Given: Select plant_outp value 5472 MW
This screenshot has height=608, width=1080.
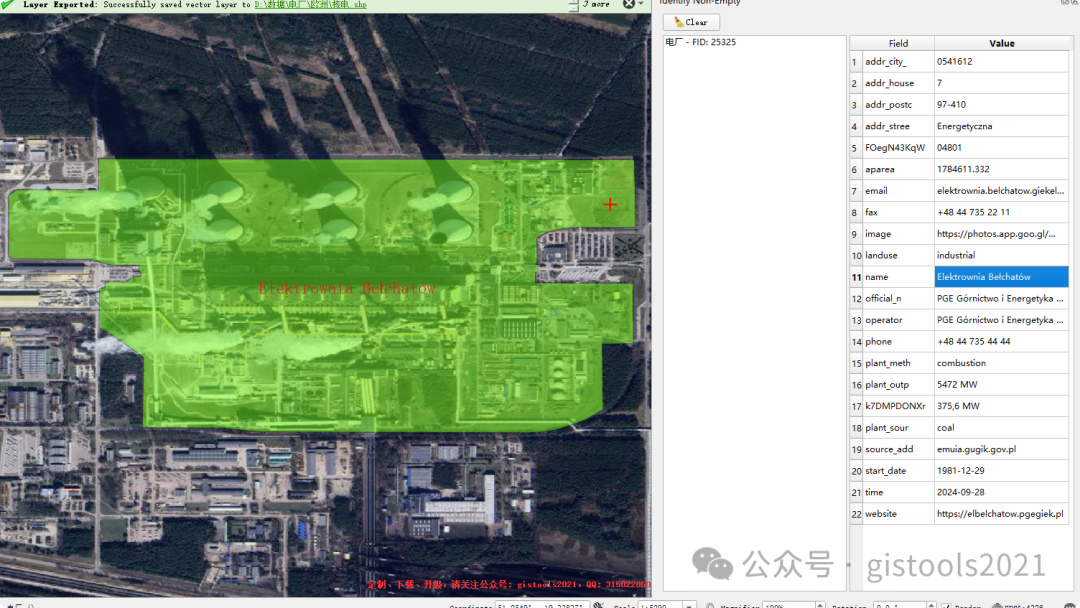Looking at the screenshot, I should coord(1001,385).
